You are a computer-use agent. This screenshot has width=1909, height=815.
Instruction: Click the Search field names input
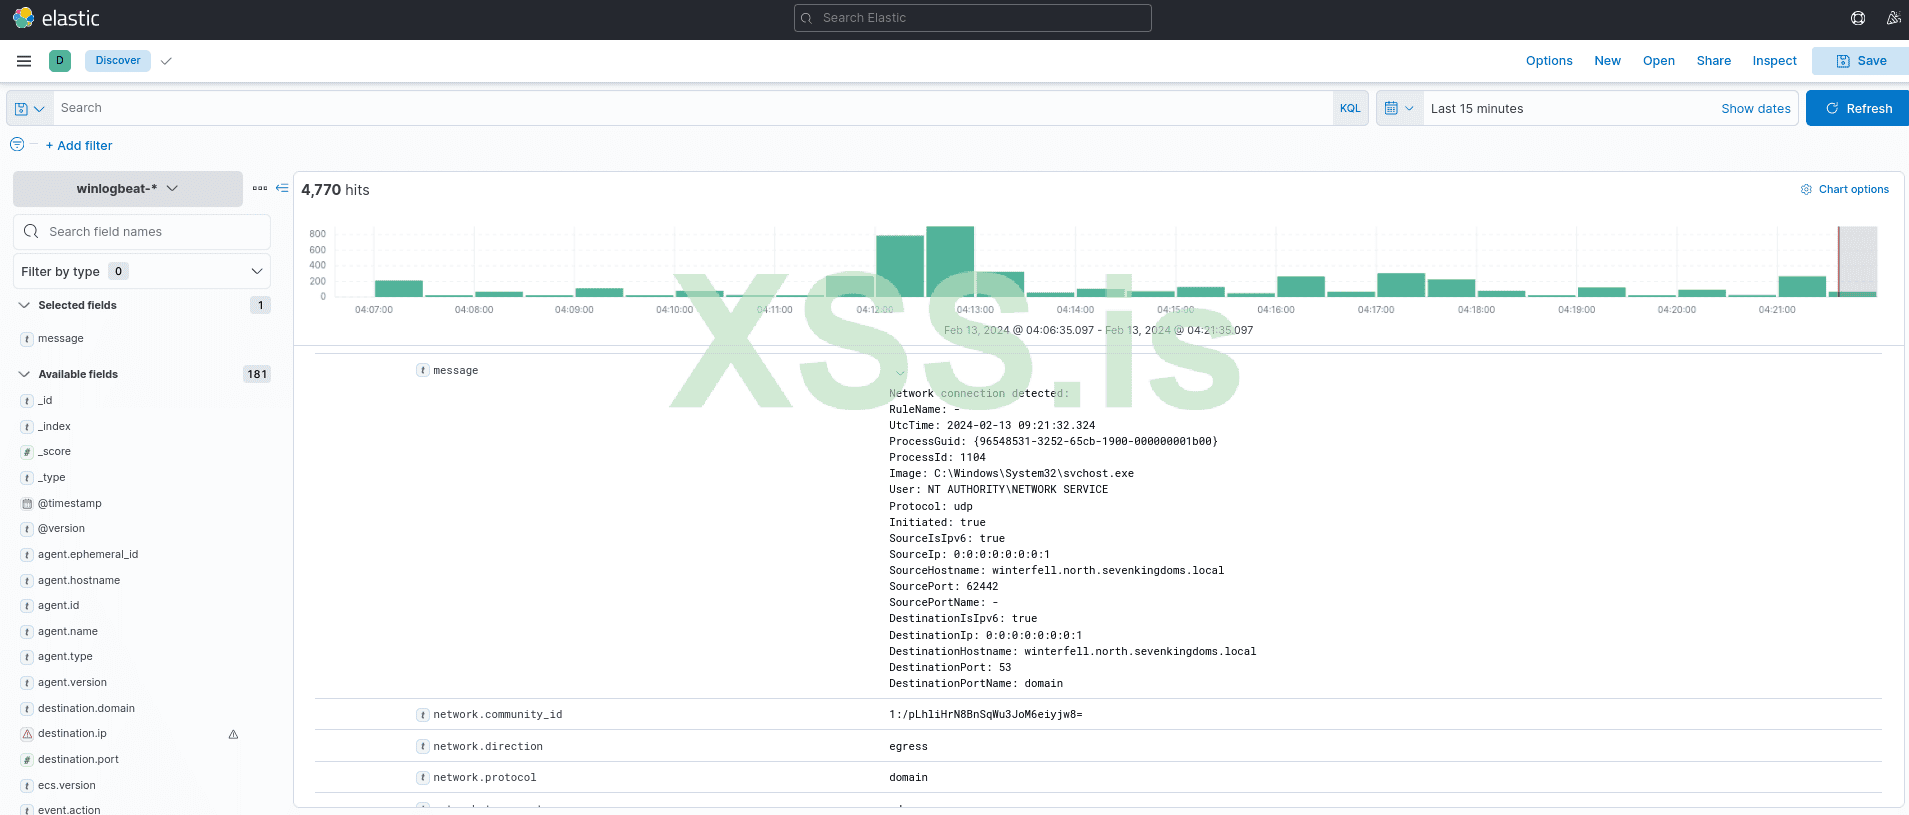tap(142, 231)
